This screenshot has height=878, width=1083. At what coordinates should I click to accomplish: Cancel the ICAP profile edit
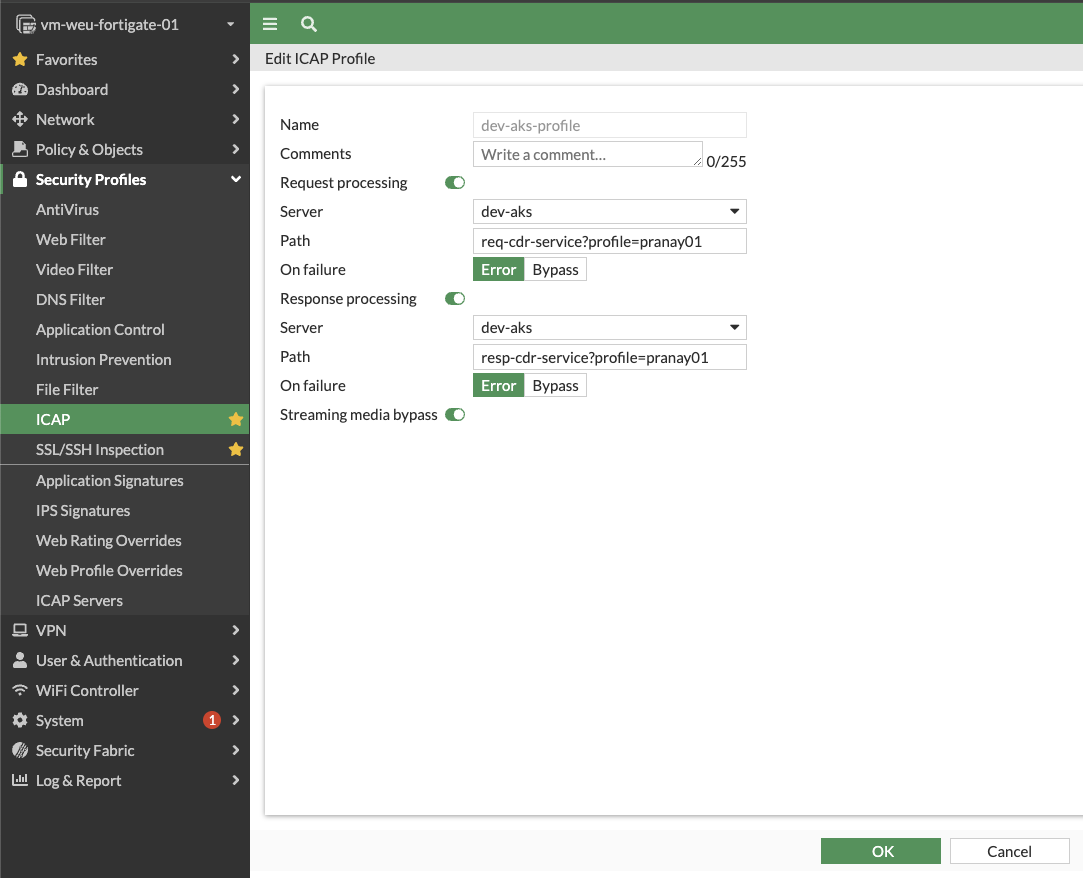click(1009, 851)
